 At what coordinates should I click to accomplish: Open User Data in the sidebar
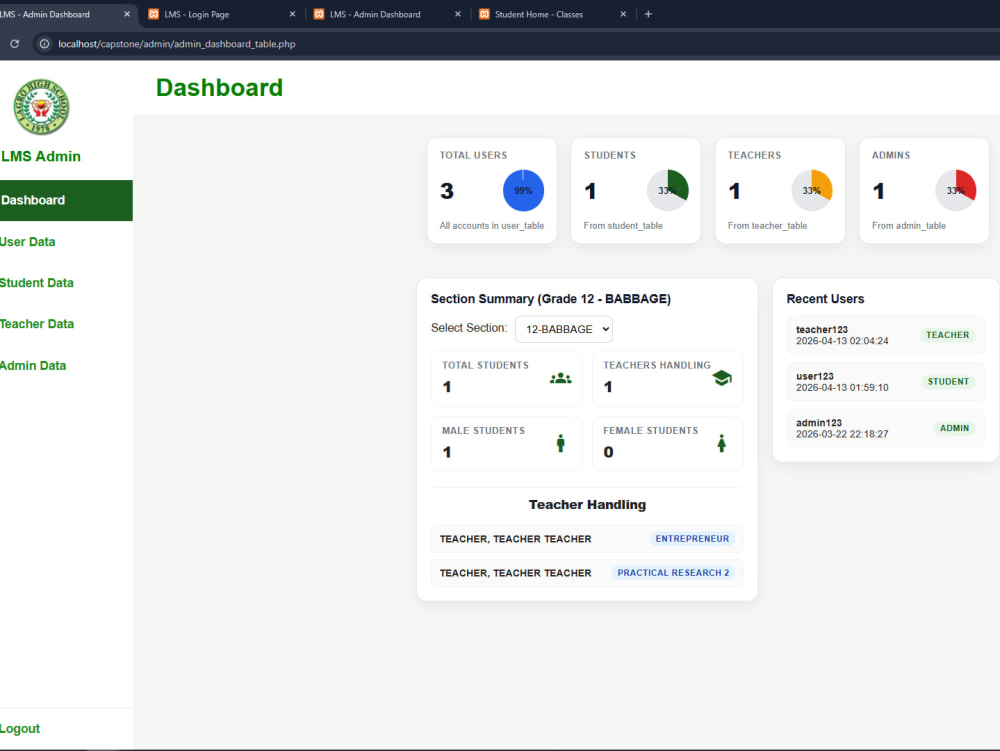pyautogui.click(x=66, y=242)
